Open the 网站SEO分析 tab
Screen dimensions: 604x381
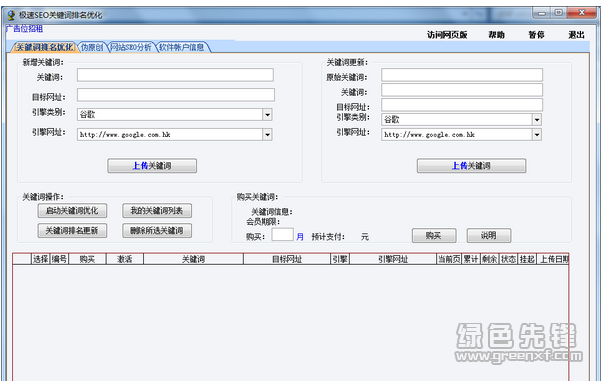coord(131,47)
